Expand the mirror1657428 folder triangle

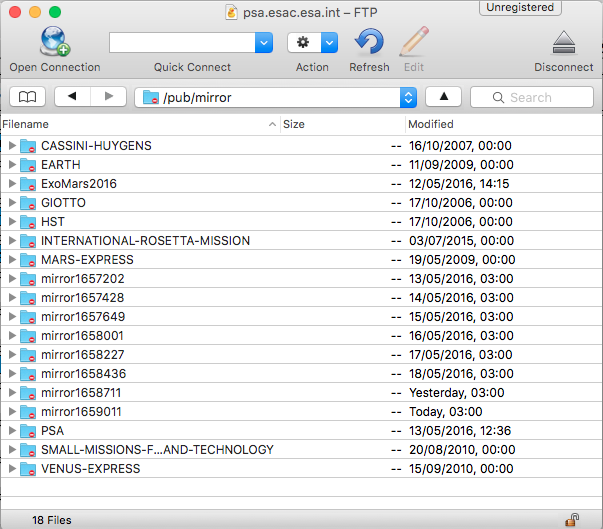(12, 297)
